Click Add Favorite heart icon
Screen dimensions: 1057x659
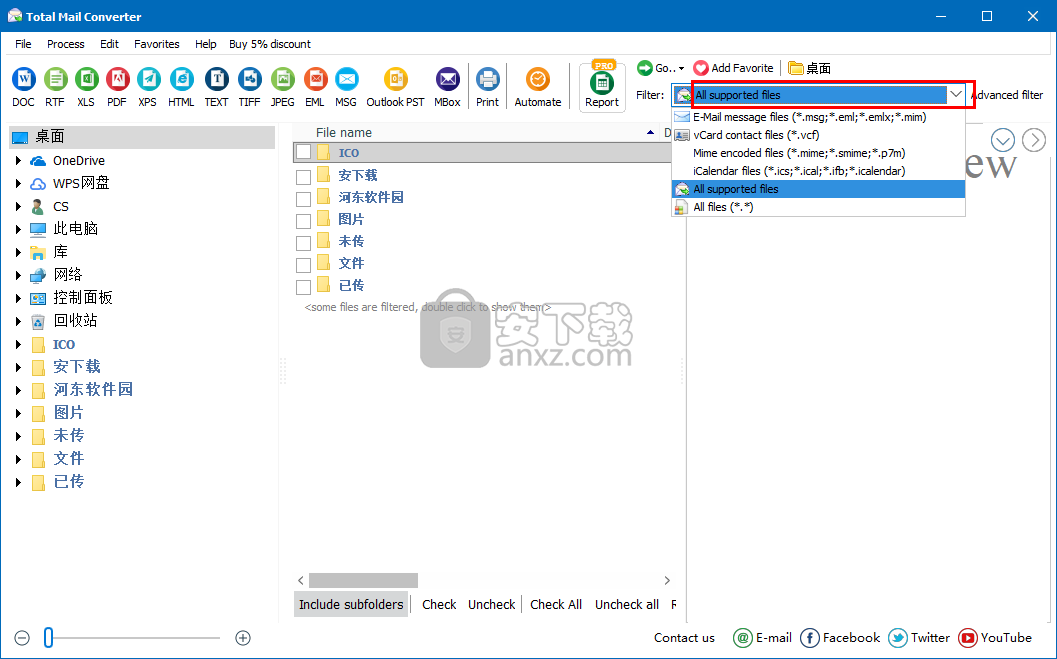(701, 68)
